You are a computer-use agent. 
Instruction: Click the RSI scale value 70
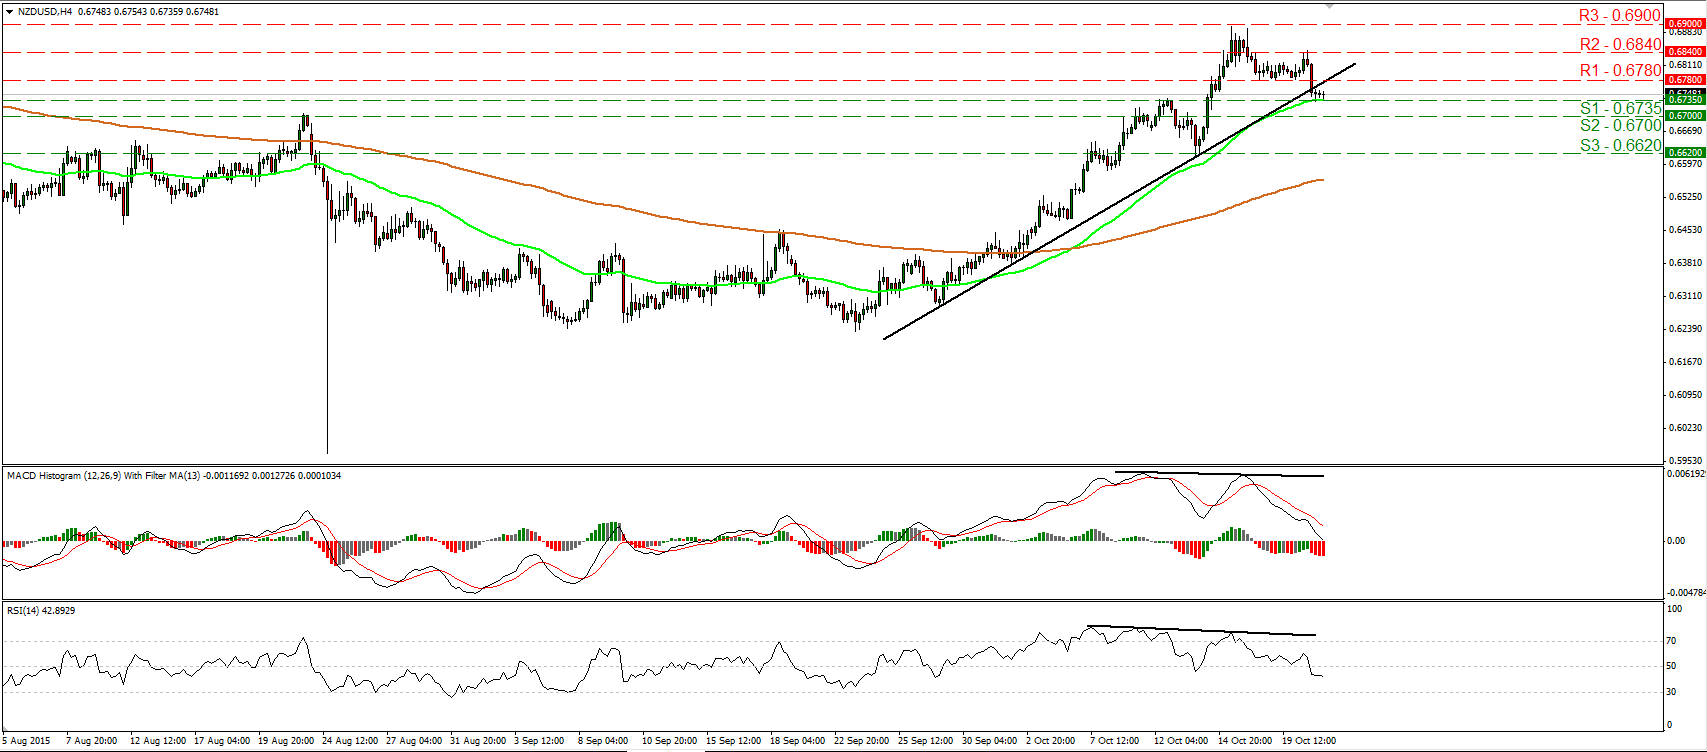[x=1671, y=641]
